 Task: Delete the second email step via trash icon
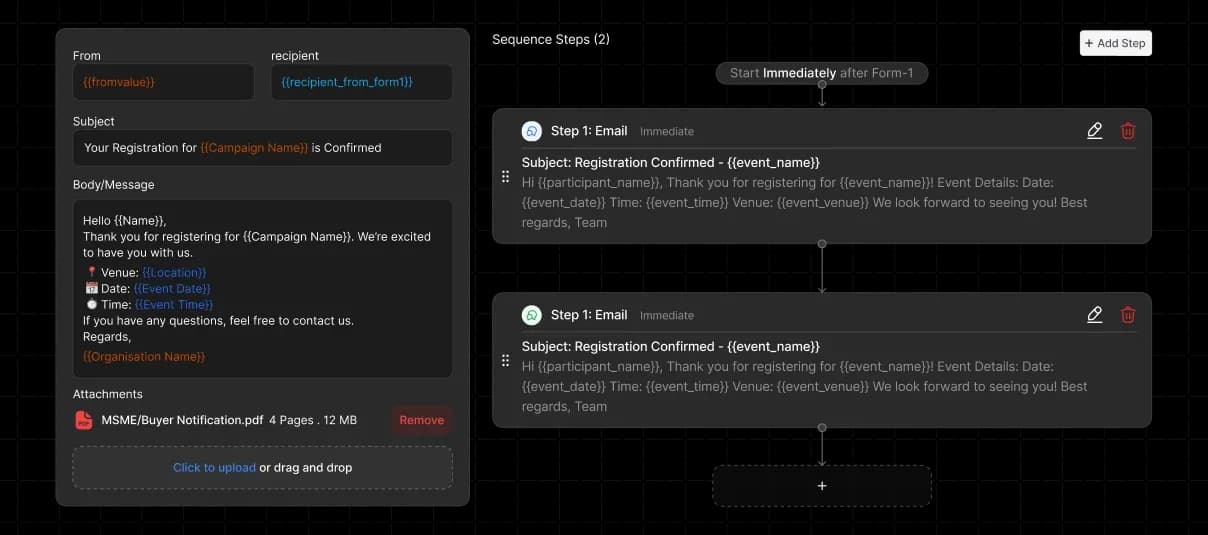point(1128,315)
